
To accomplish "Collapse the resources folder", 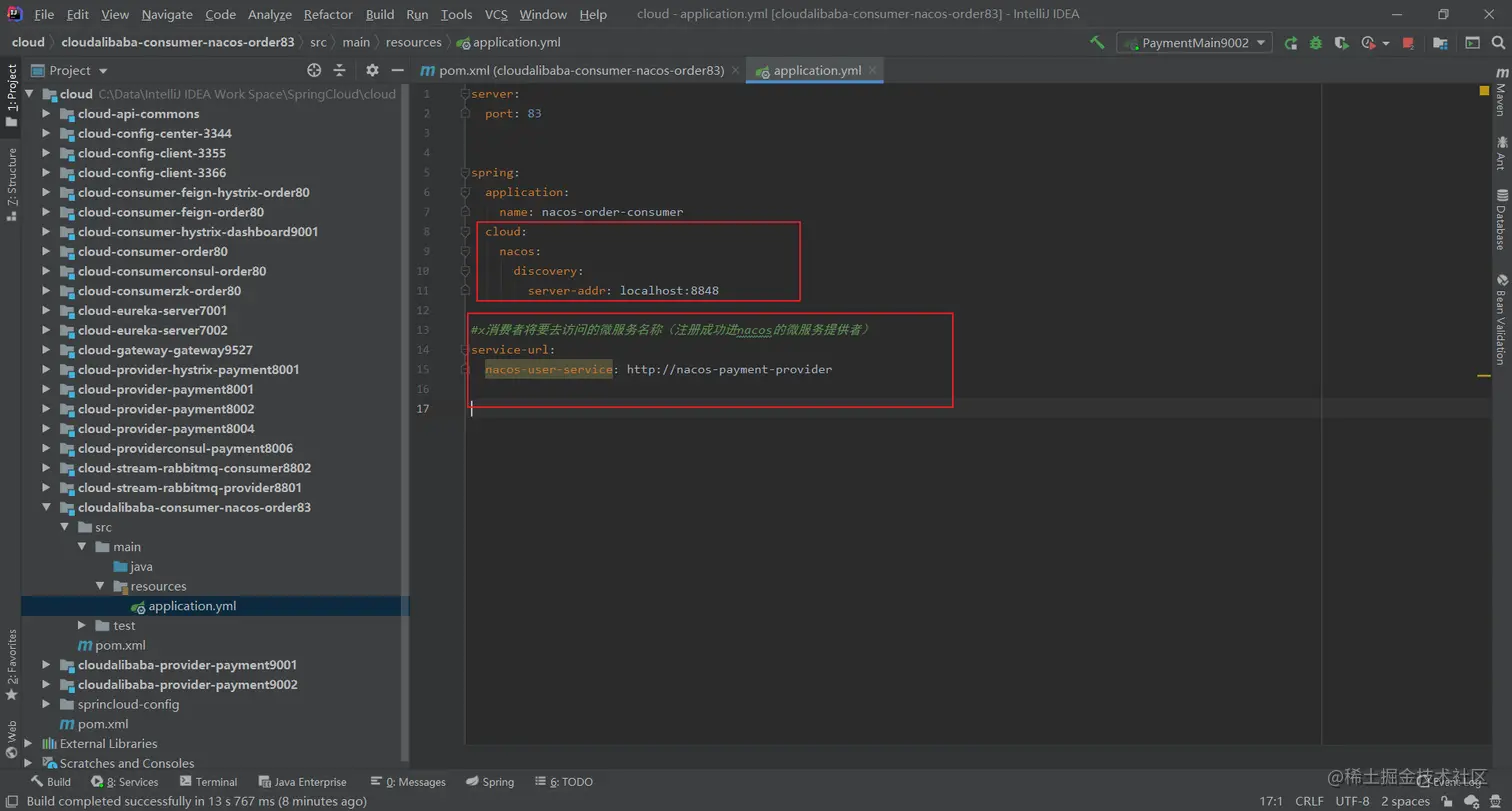I will 100,586.
